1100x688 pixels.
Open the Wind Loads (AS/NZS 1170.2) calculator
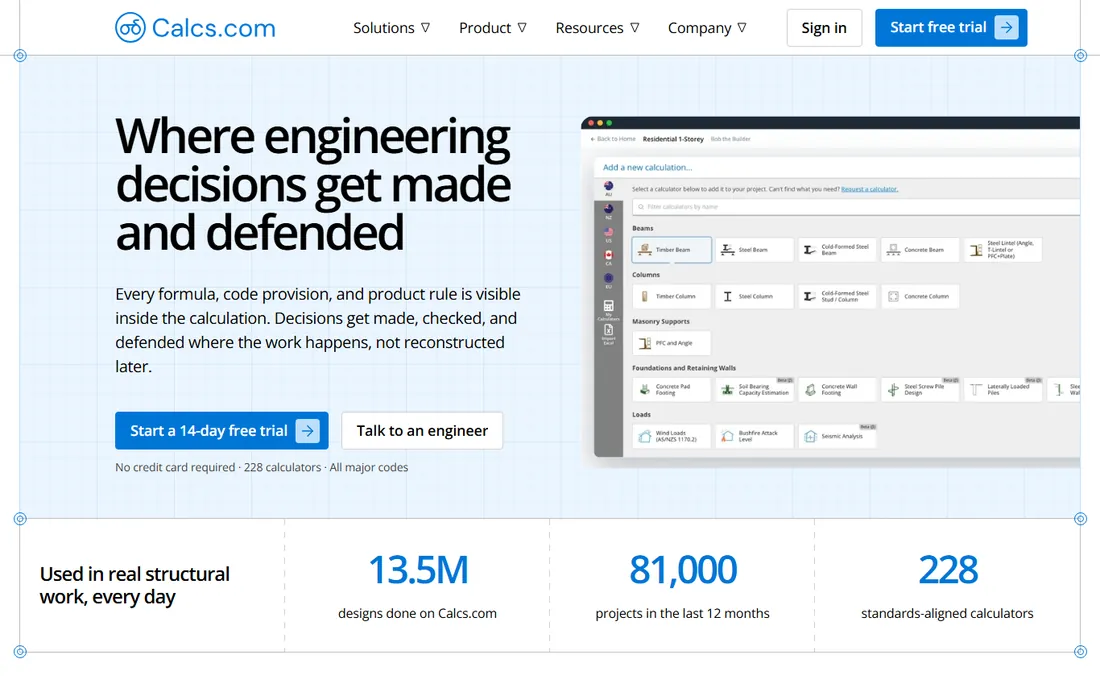(x=671, y=436)
